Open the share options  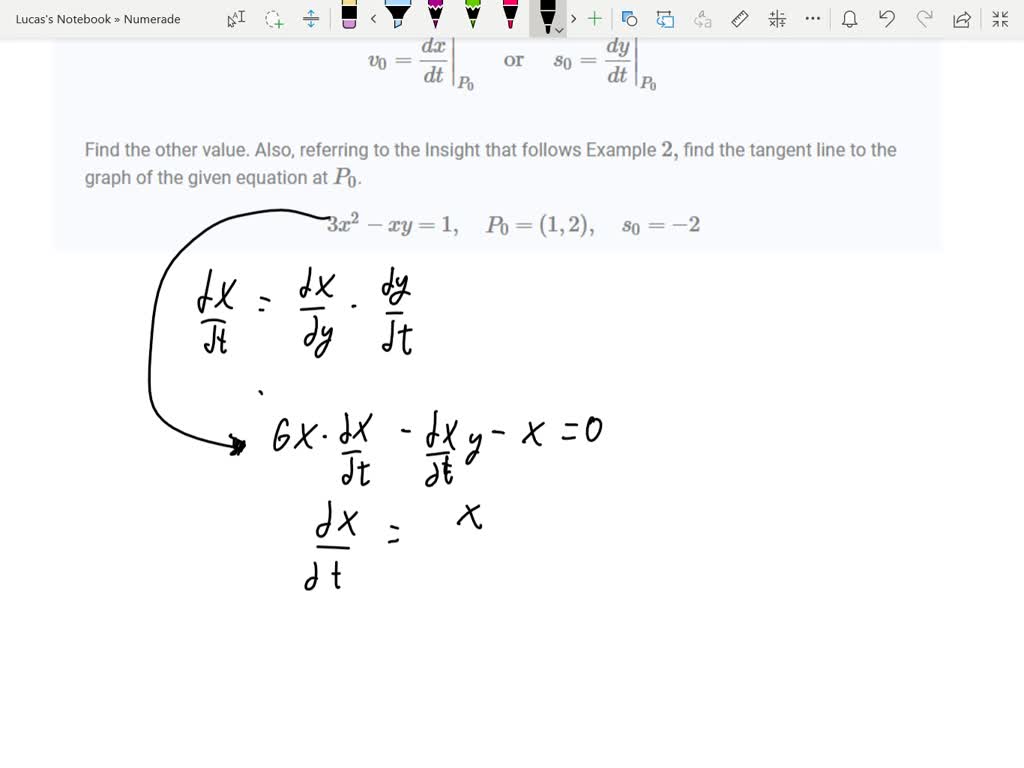pyautogui.click(x=960, y=18)
